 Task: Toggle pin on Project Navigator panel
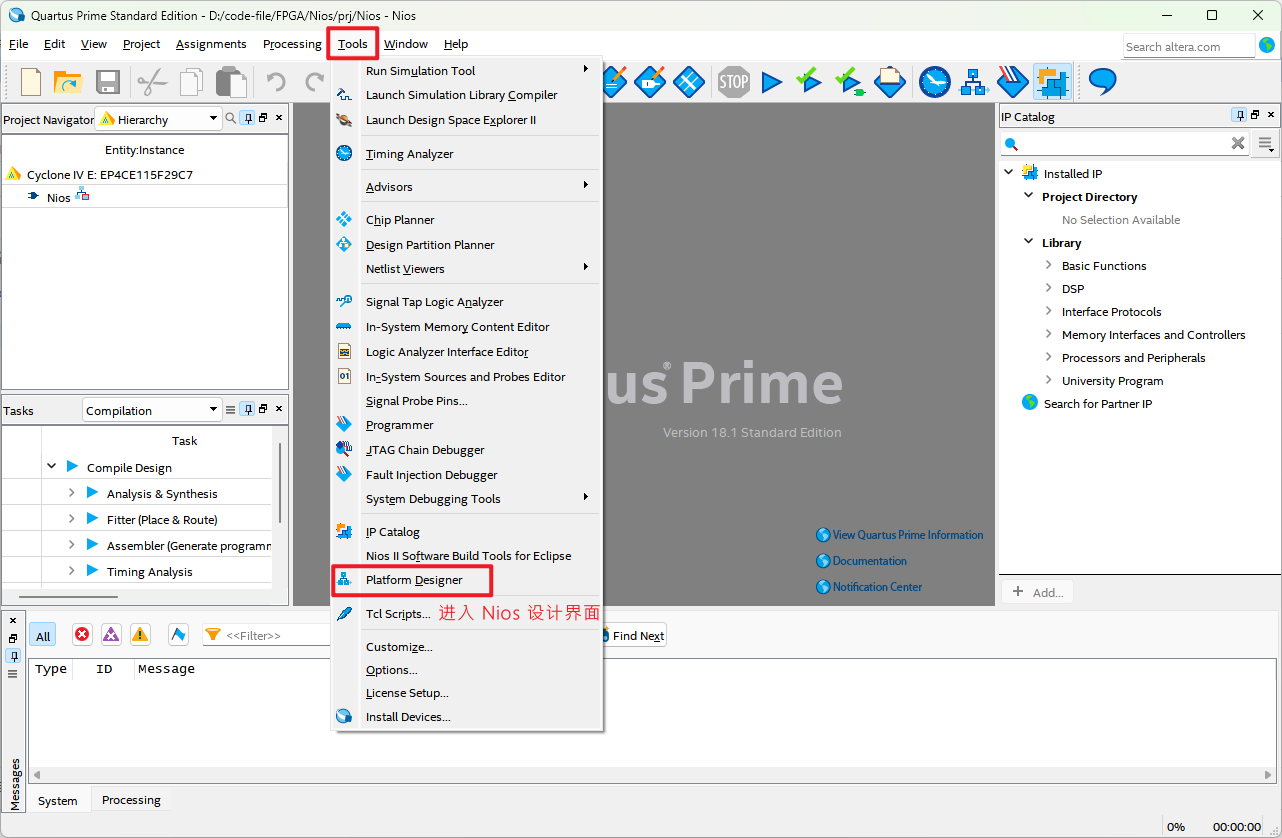[x=248, y=118]
